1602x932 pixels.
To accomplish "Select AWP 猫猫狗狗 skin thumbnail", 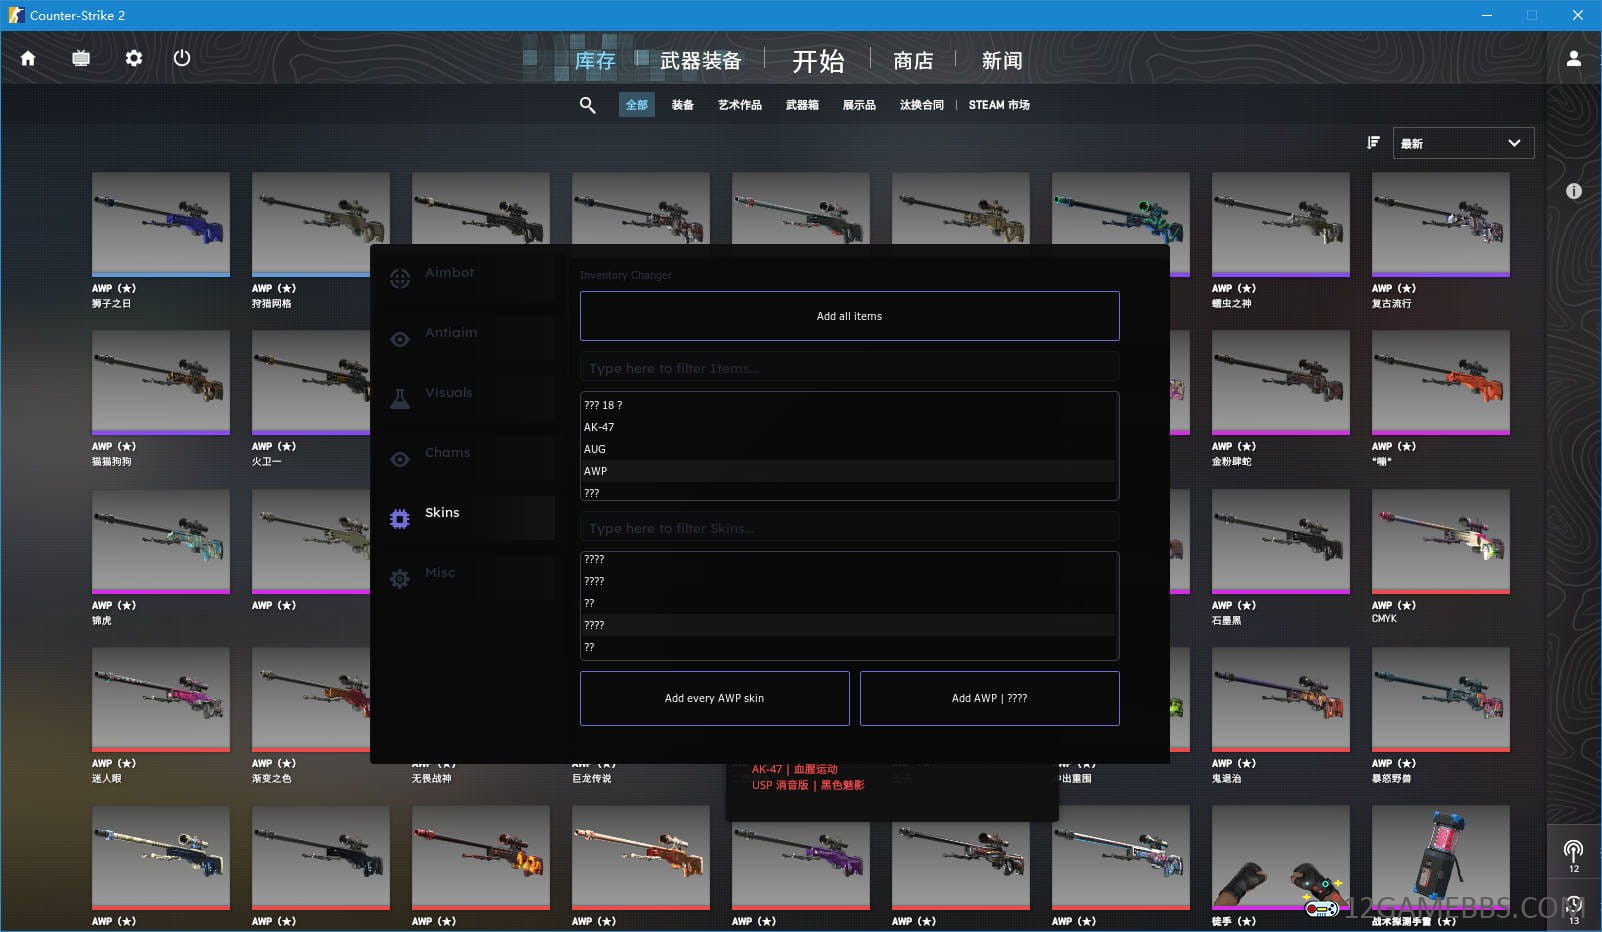I will pyautogui.click(x=161, y=382).
